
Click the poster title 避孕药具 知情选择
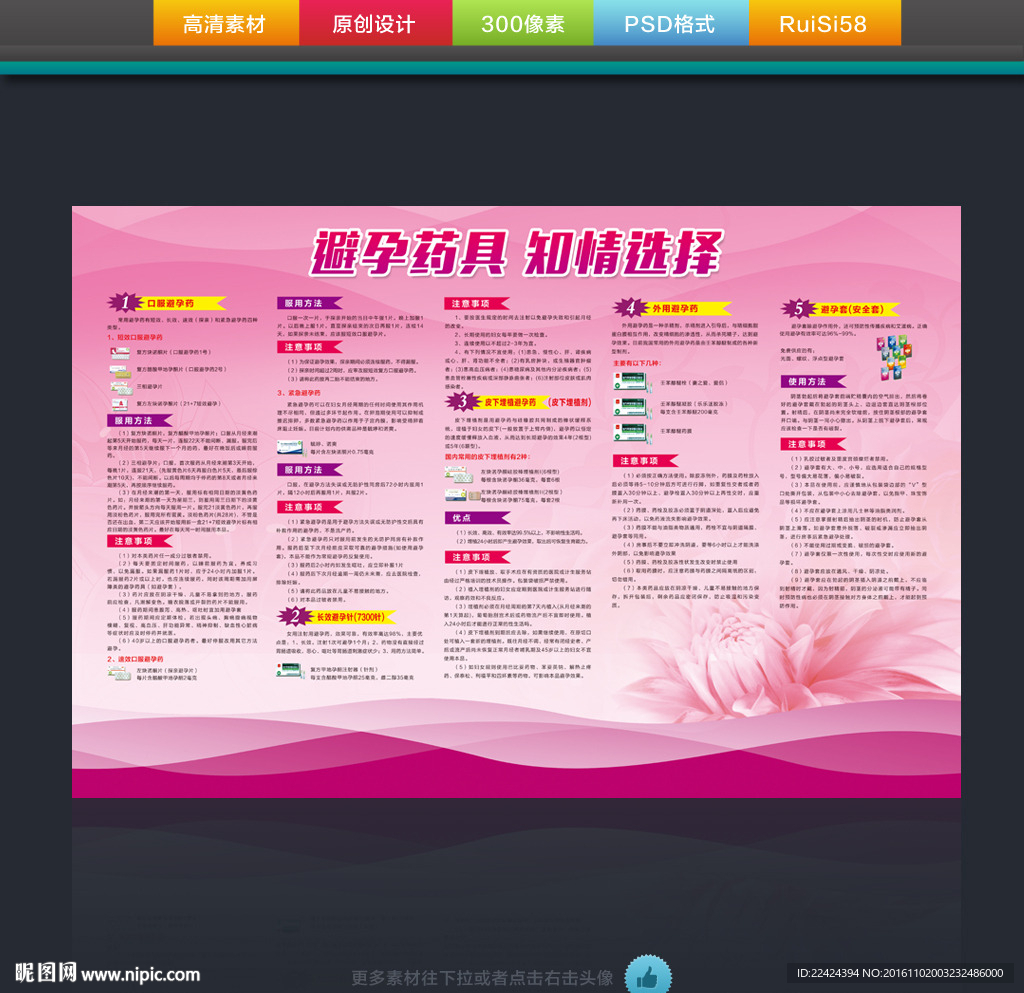pos(516,253)
